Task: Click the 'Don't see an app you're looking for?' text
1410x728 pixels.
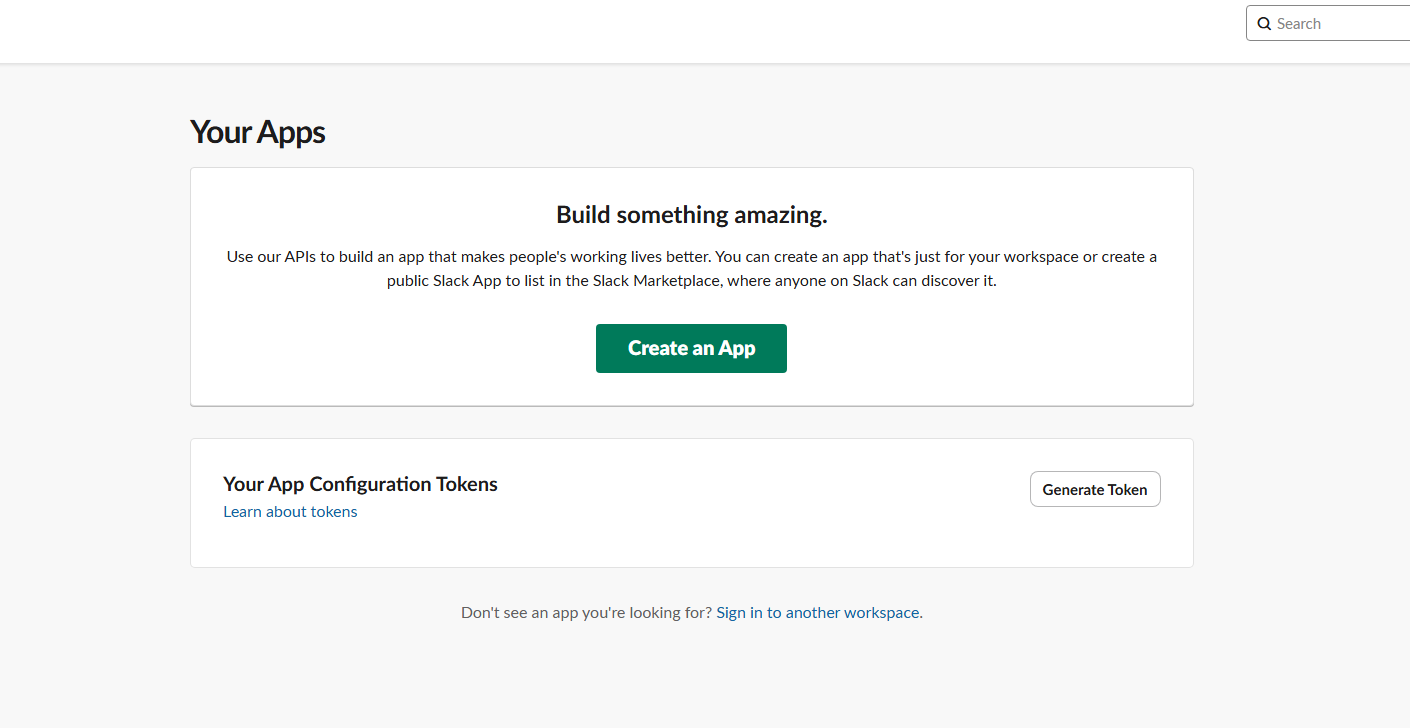Action: point(586,612)
